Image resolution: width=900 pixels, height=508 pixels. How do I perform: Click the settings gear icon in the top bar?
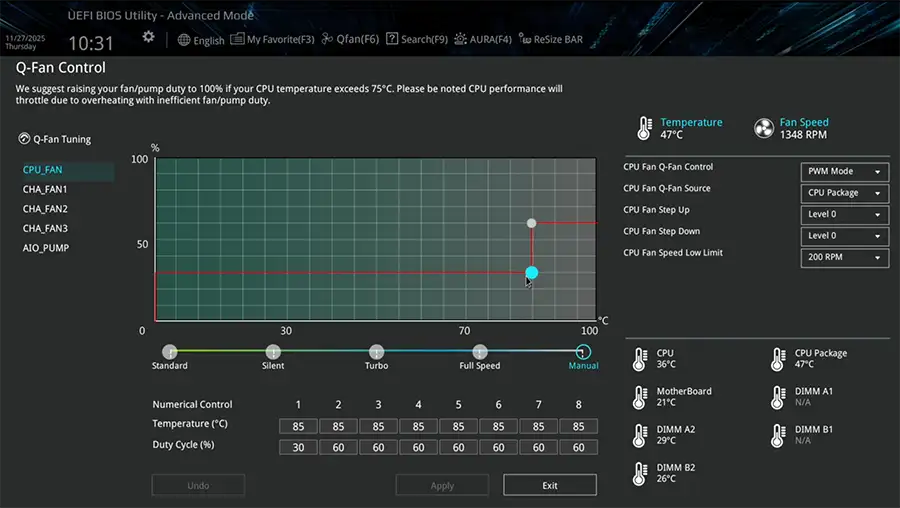pyautogui.click(x=148, y=37)
